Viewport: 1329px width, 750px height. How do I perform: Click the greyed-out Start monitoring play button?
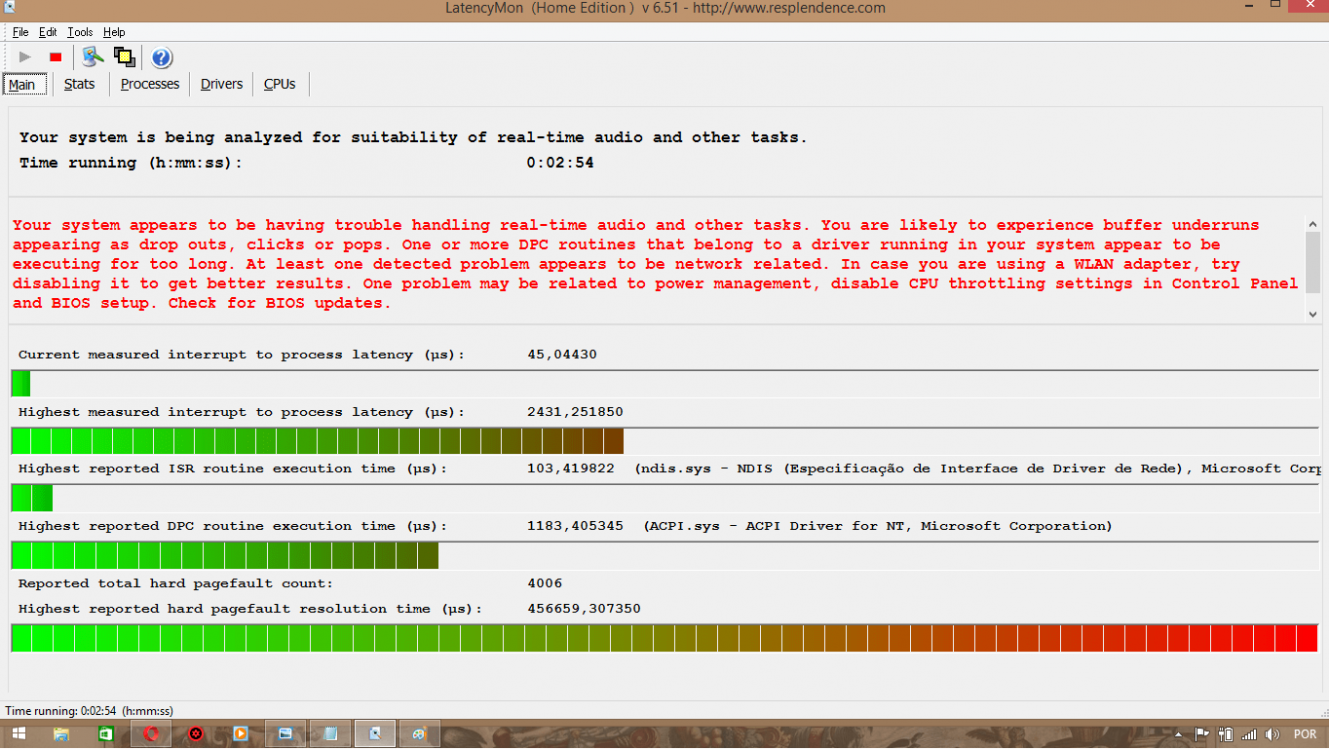pos(25,57)
